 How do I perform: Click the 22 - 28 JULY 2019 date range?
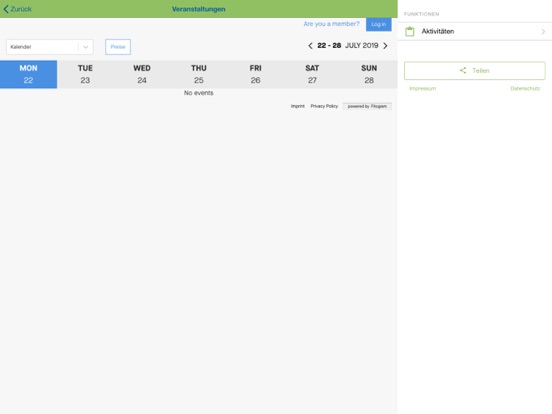tap(347, 46)
